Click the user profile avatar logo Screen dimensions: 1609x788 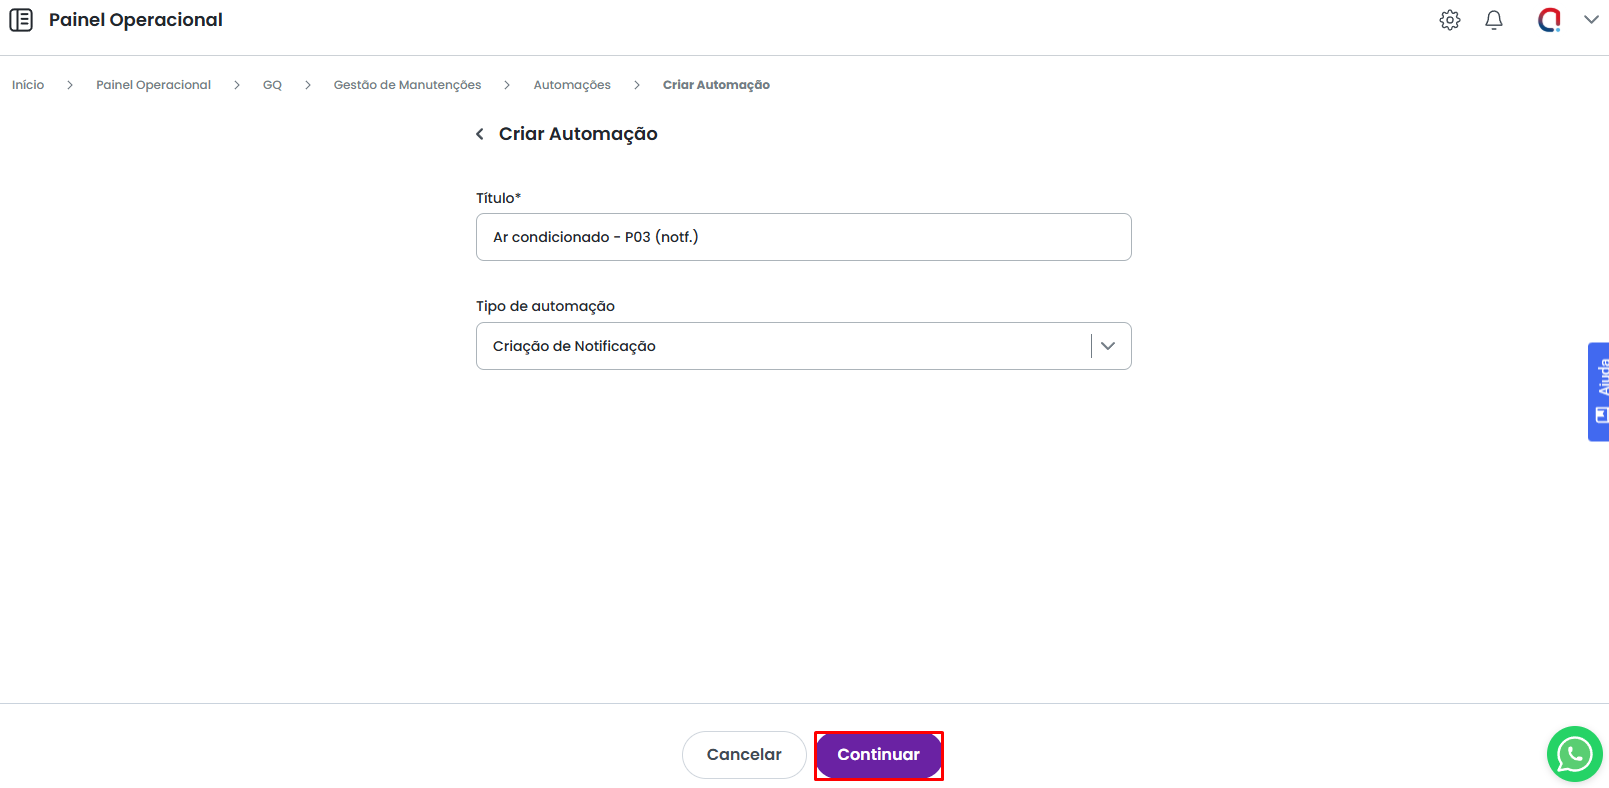(x=1549, y=20)
